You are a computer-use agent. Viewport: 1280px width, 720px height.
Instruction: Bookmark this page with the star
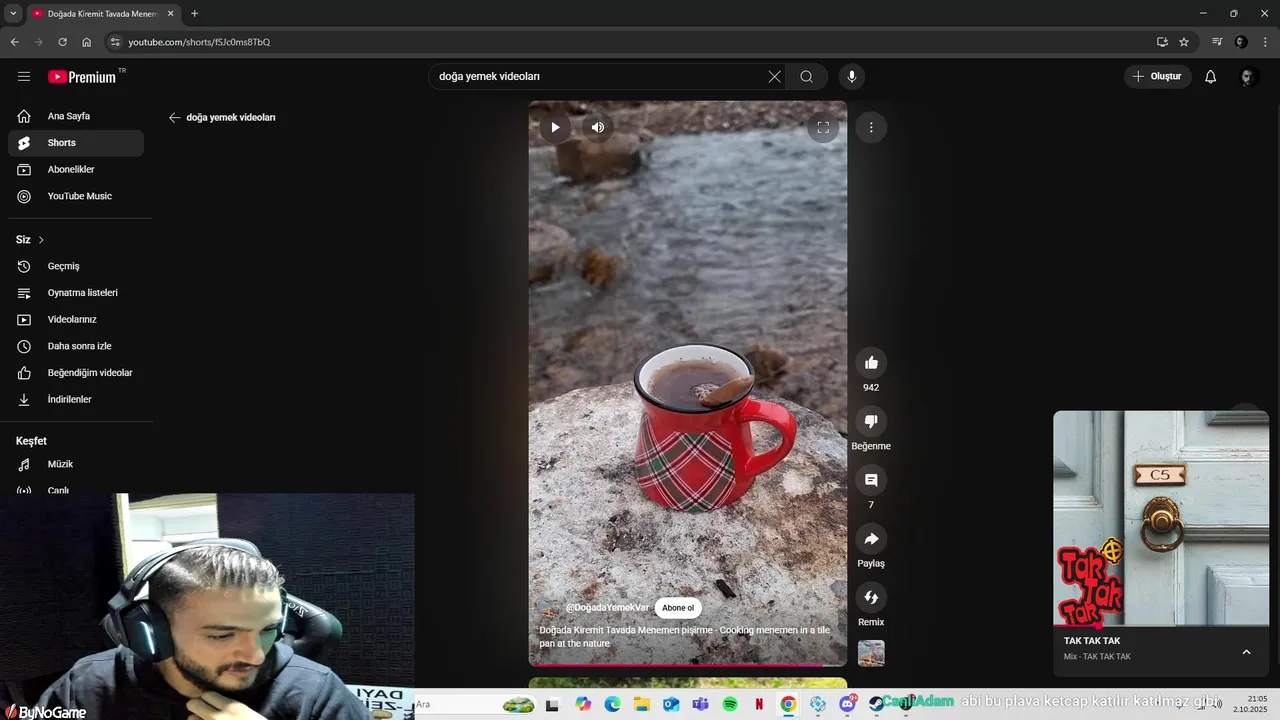coord(1184,42)
